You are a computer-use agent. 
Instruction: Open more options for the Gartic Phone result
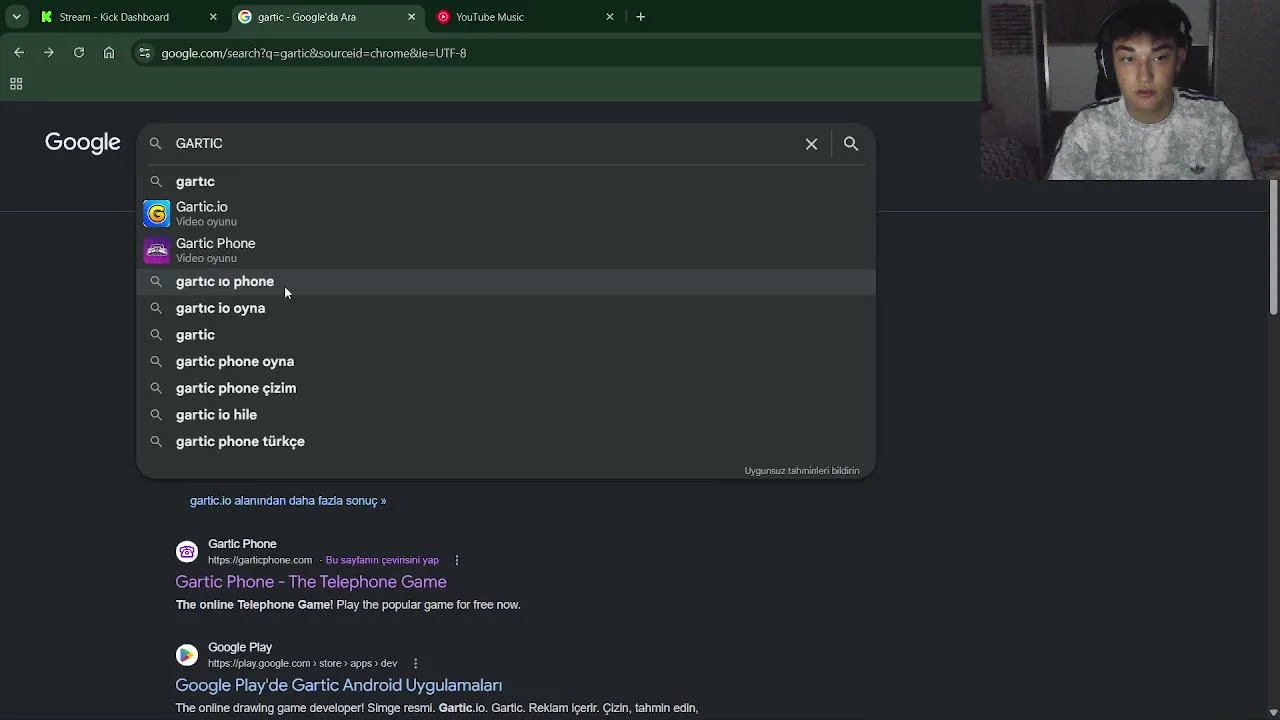click(x=457, y=560)
